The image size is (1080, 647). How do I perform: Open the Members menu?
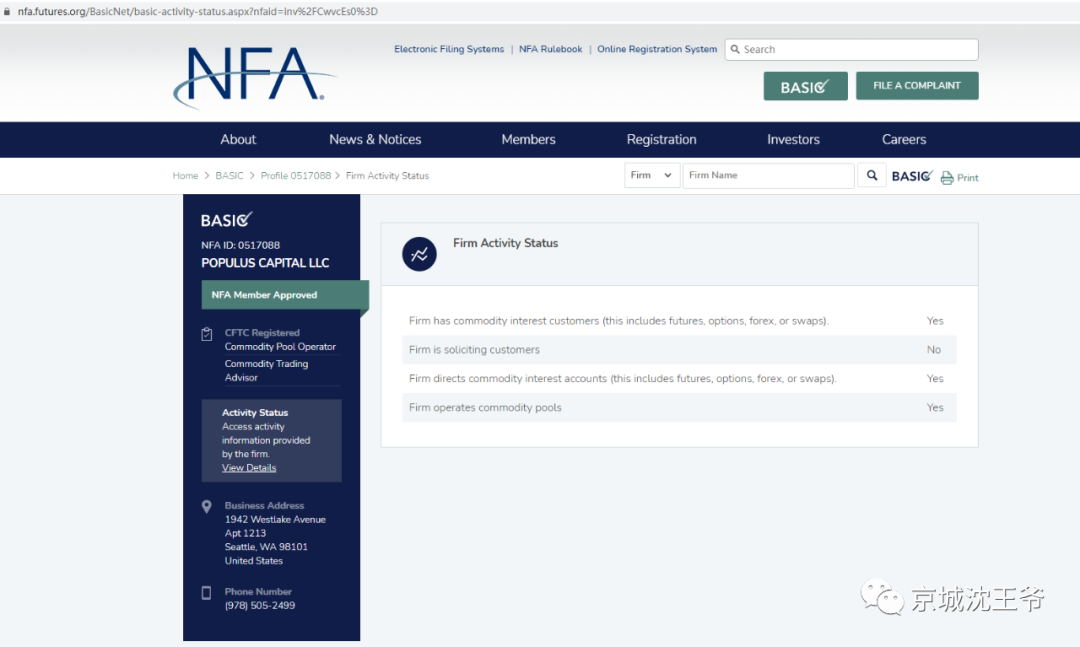pos(528,140)
